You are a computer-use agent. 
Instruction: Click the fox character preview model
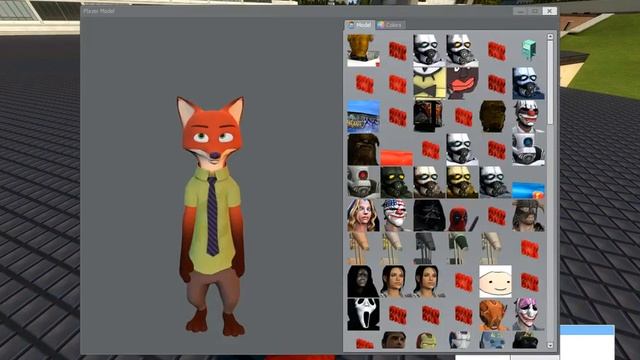click(x=212, y=216)
